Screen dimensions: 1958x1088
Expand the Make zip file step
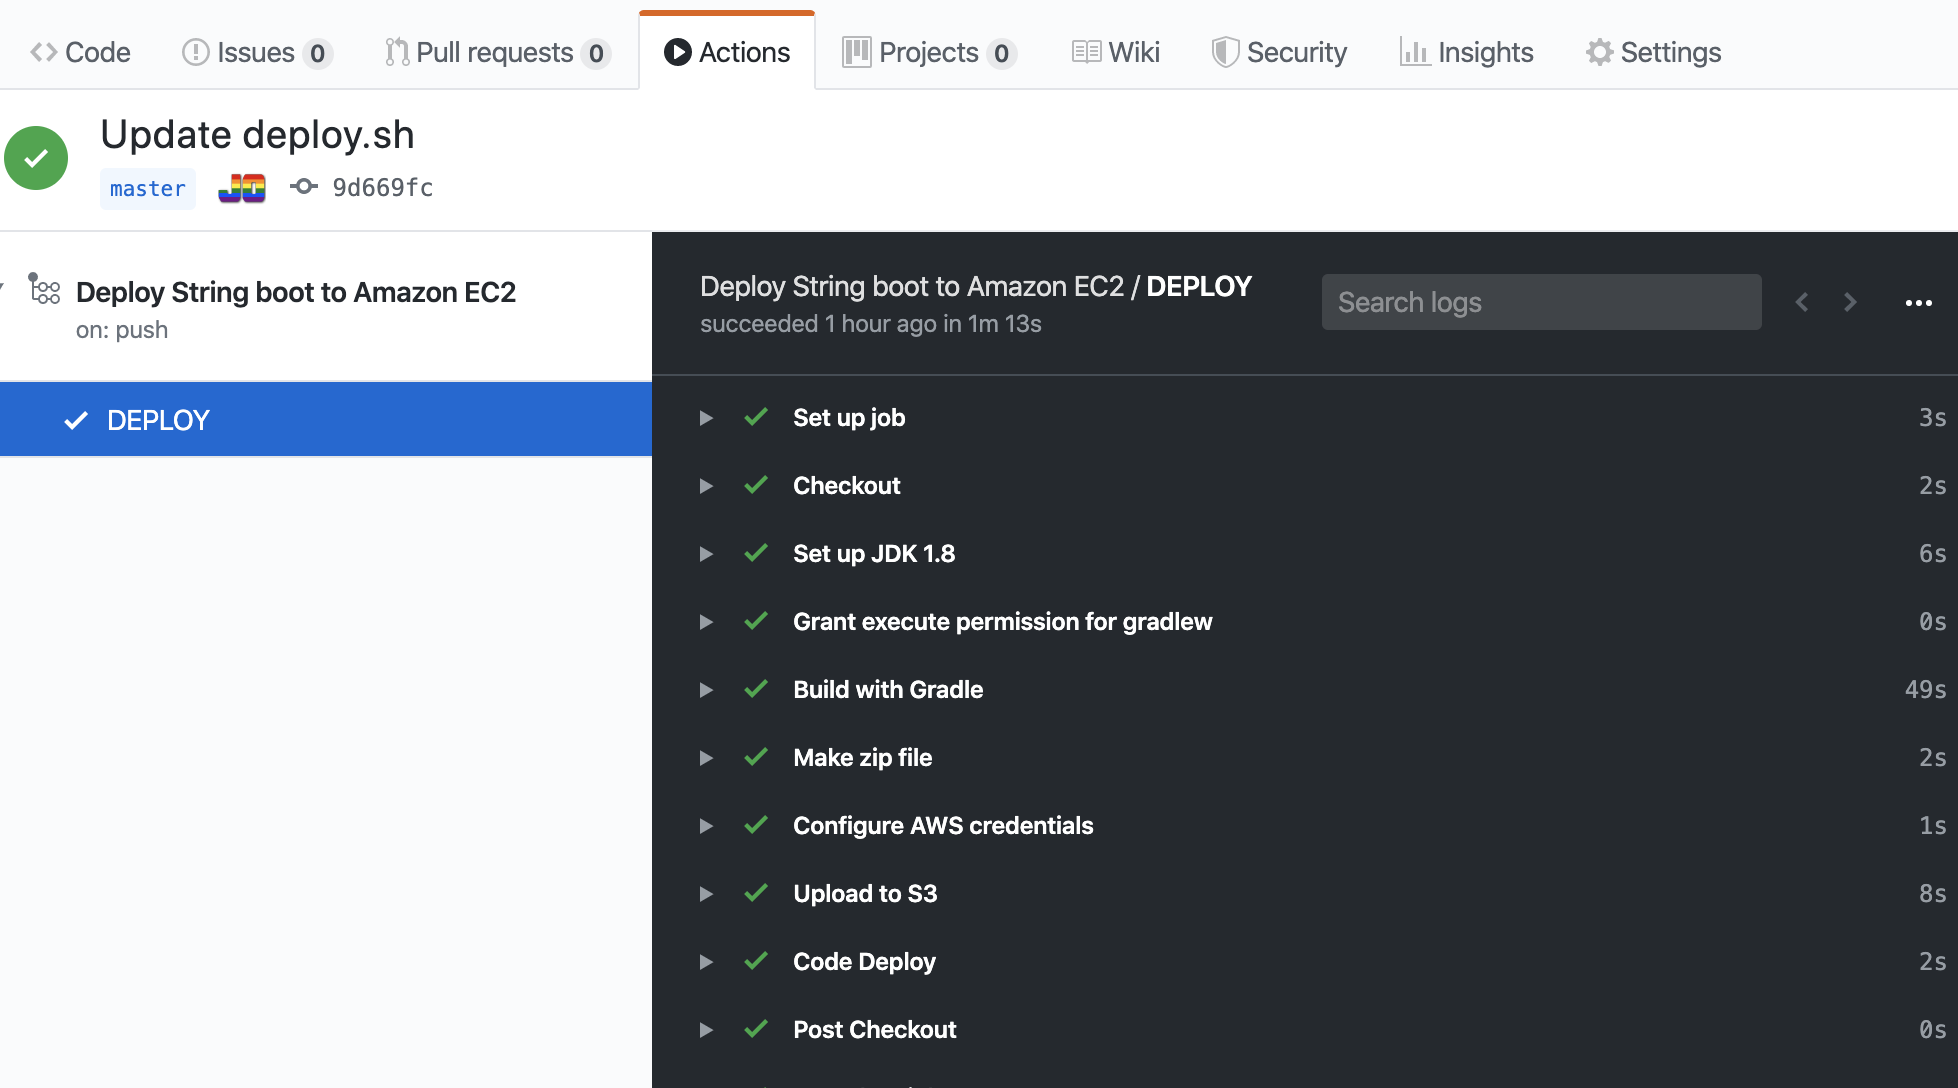click(x=706, y=758)
